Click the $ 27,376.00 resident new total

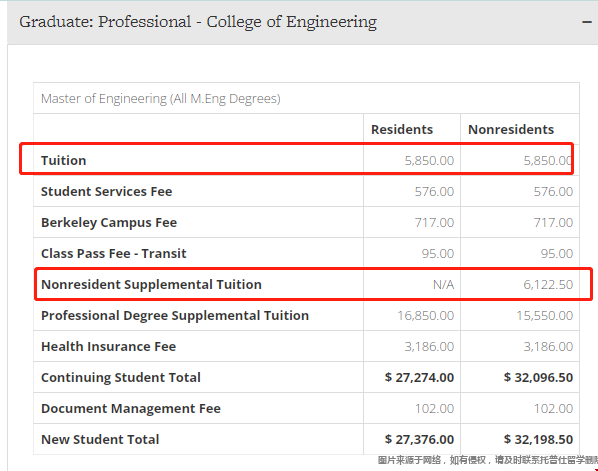(x=419, y=439)
